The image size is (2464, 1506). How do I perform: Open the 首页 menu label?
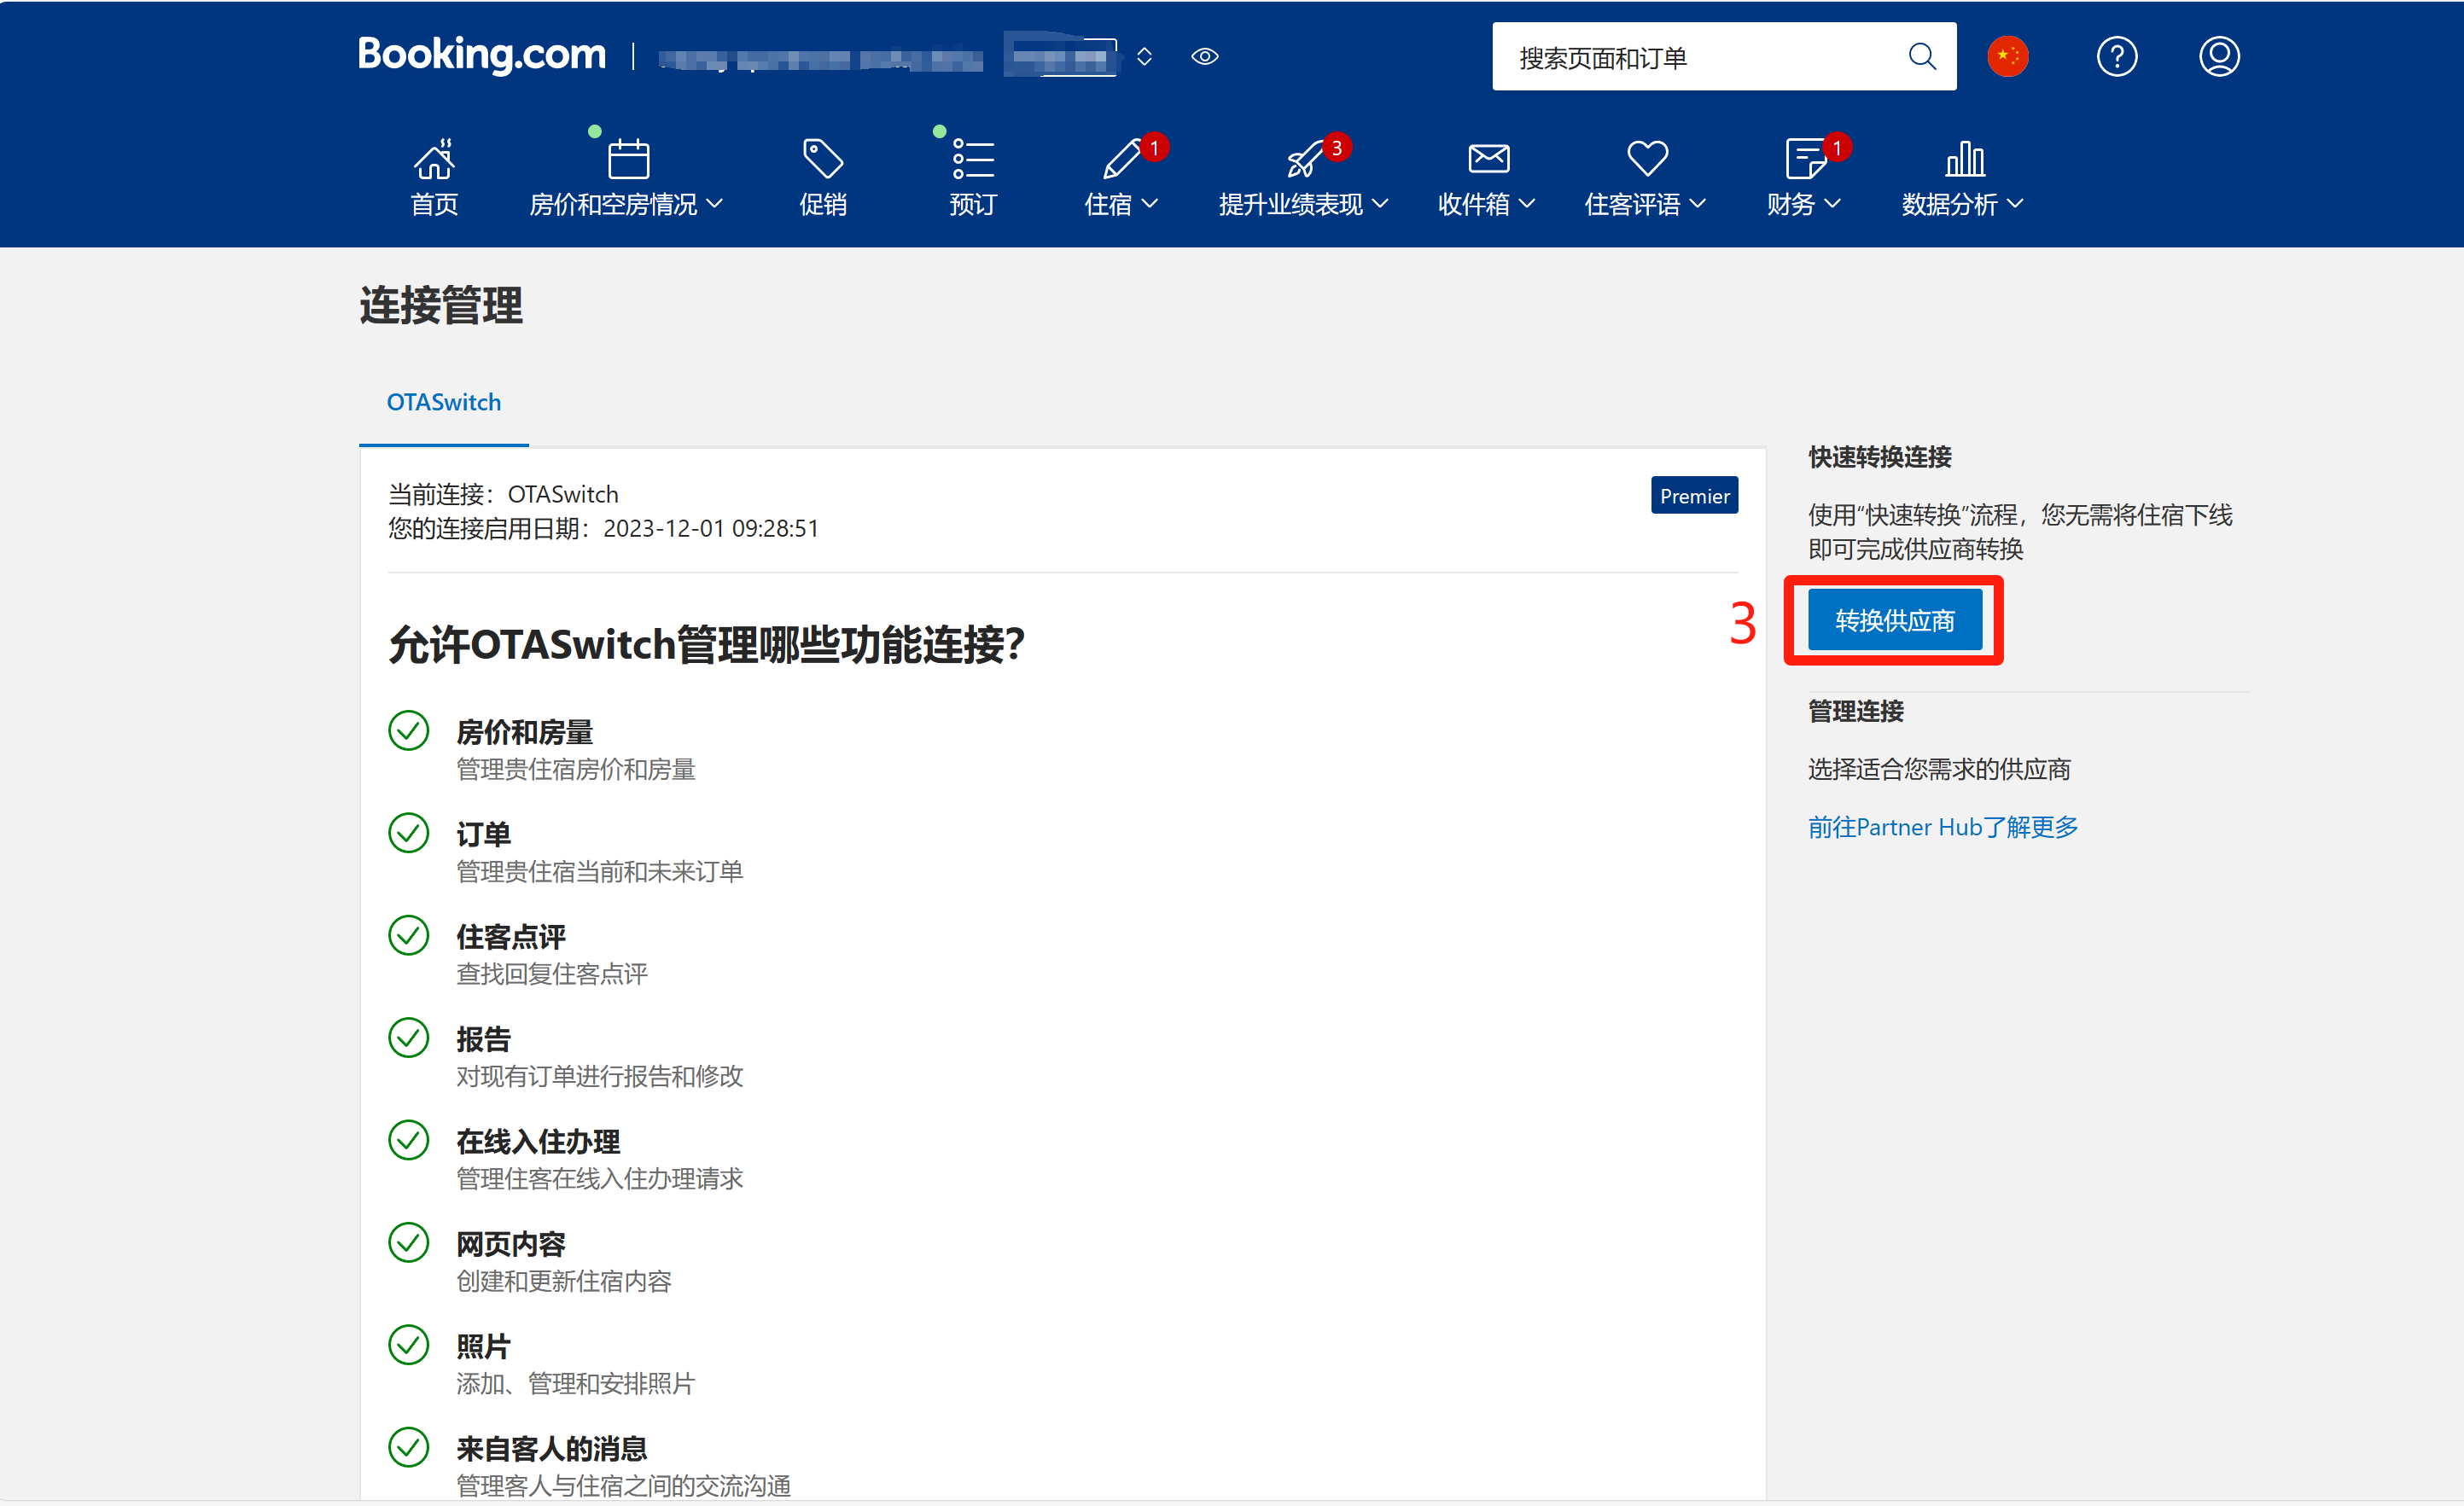(x=434, y=204)
